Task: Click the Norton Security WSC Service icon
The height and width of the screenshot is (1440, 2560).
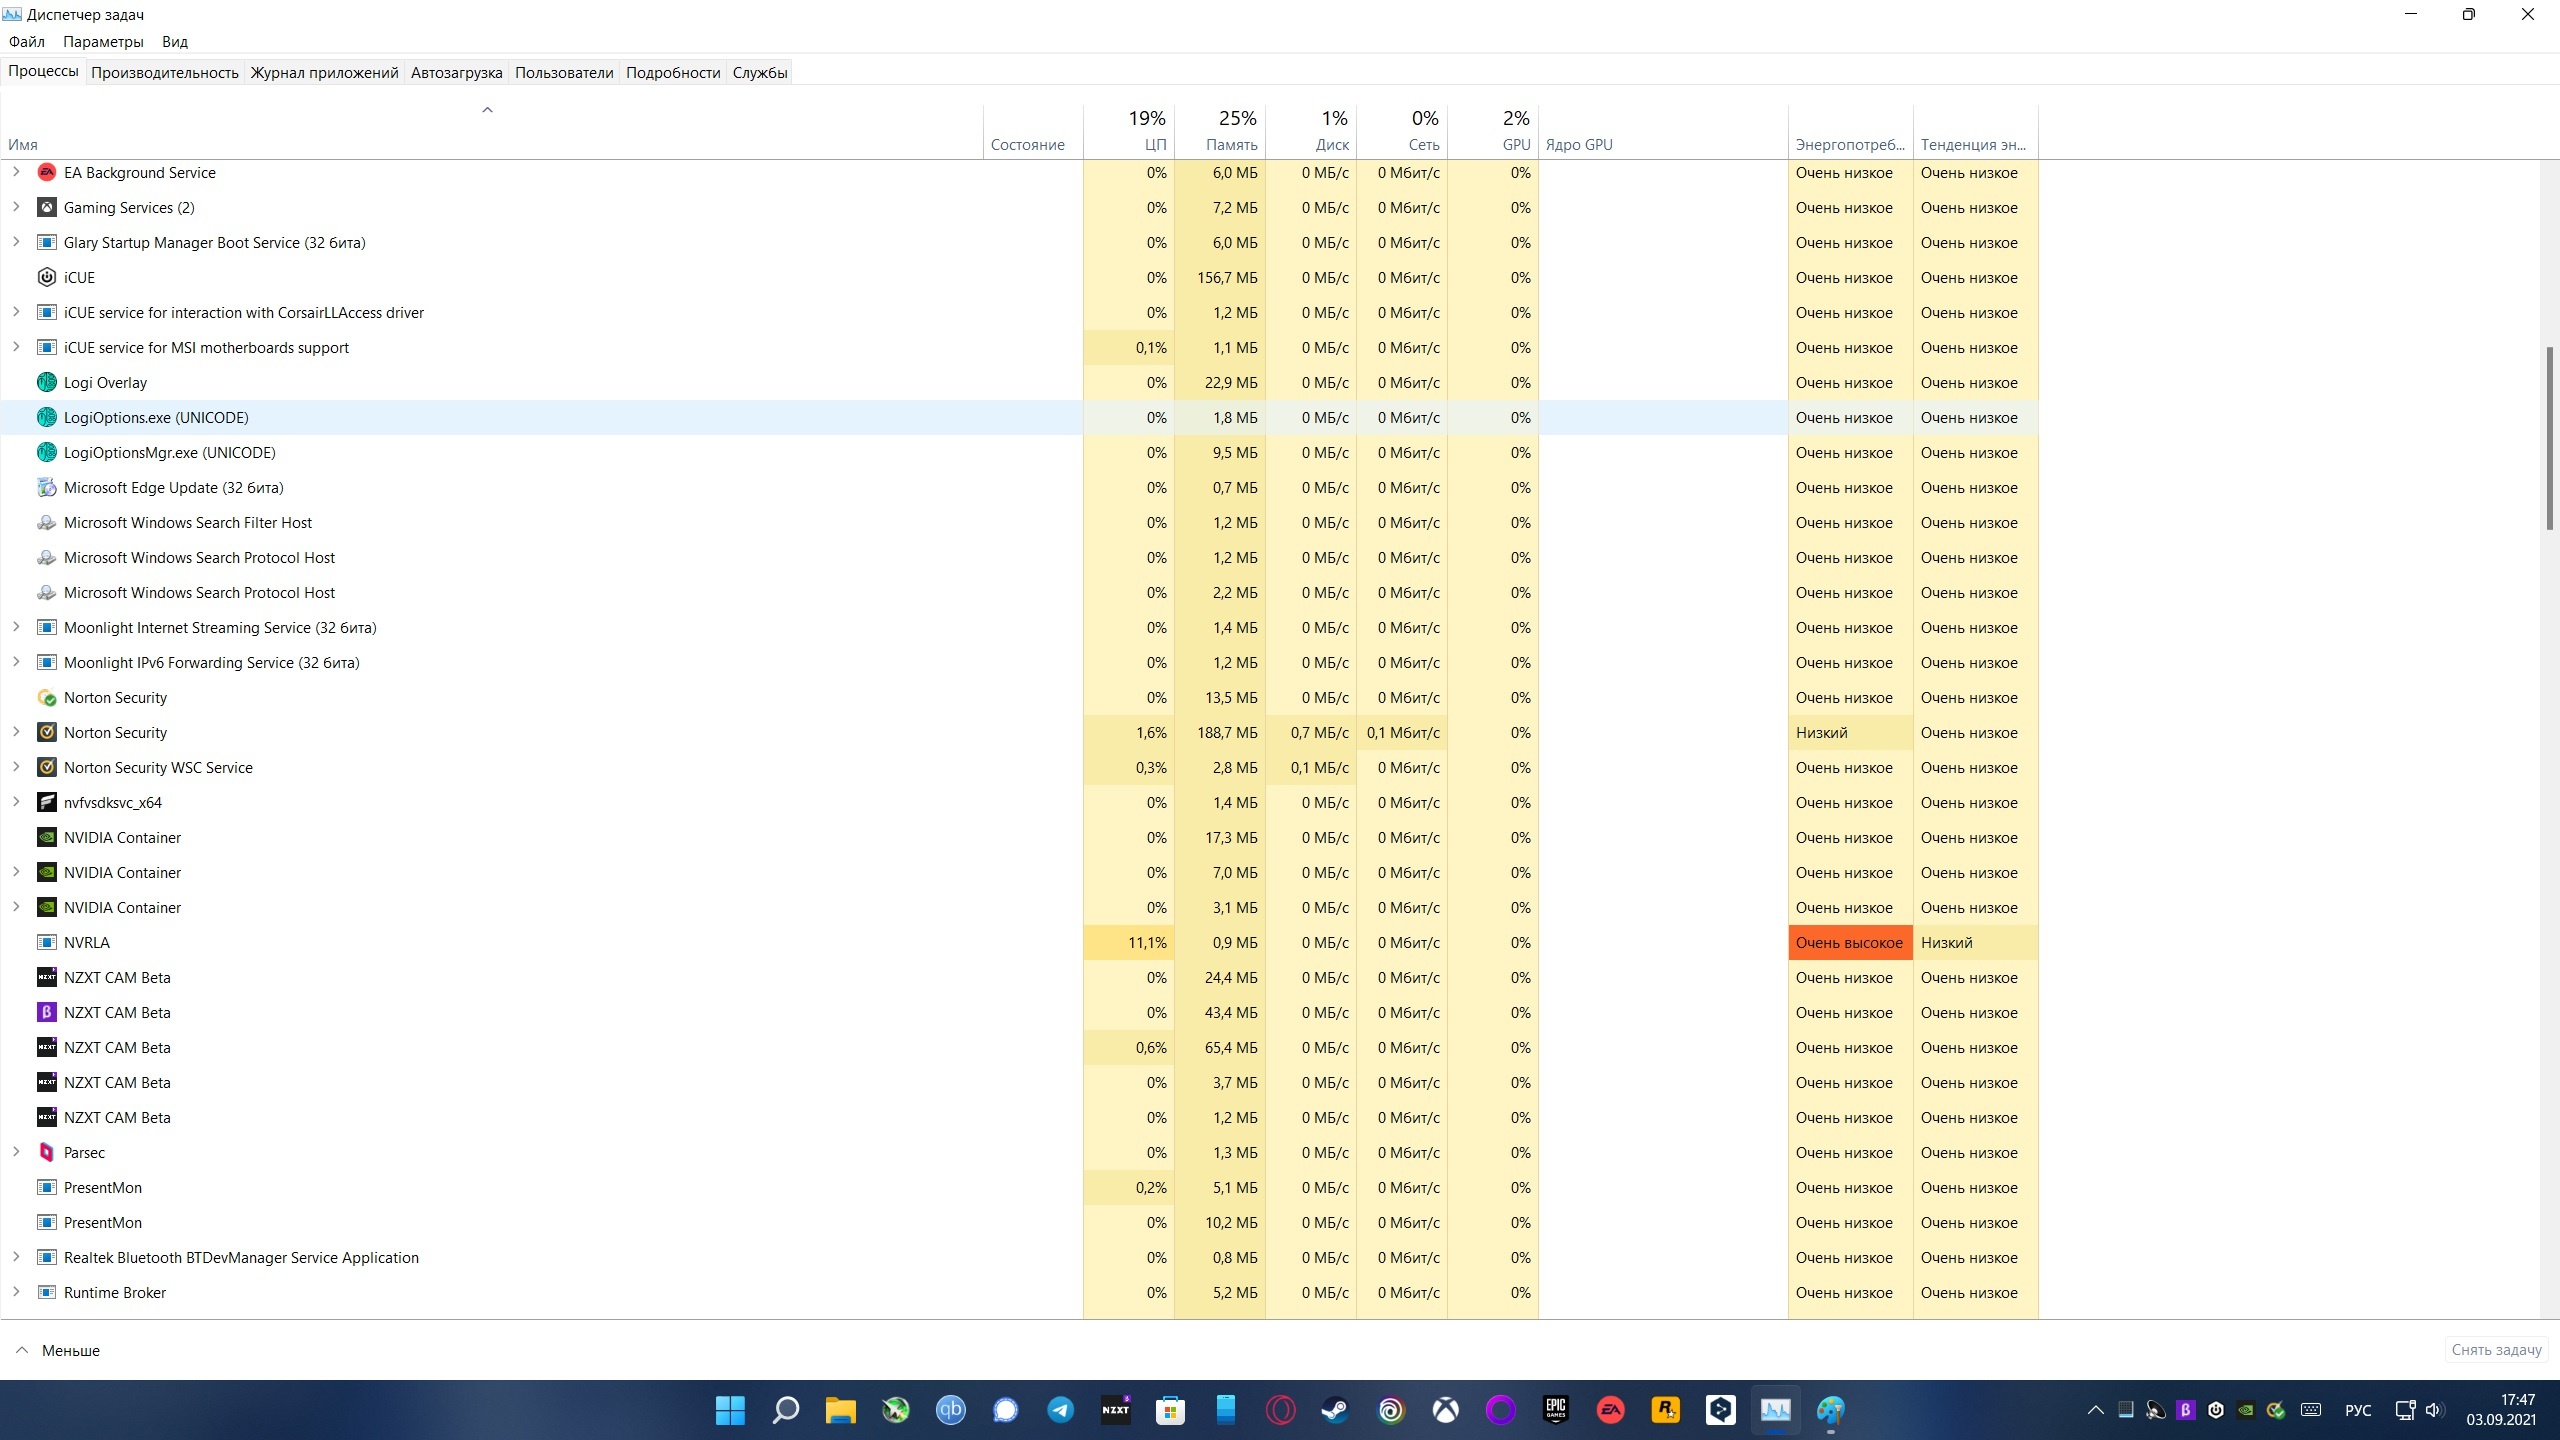Action: point(46,767)
